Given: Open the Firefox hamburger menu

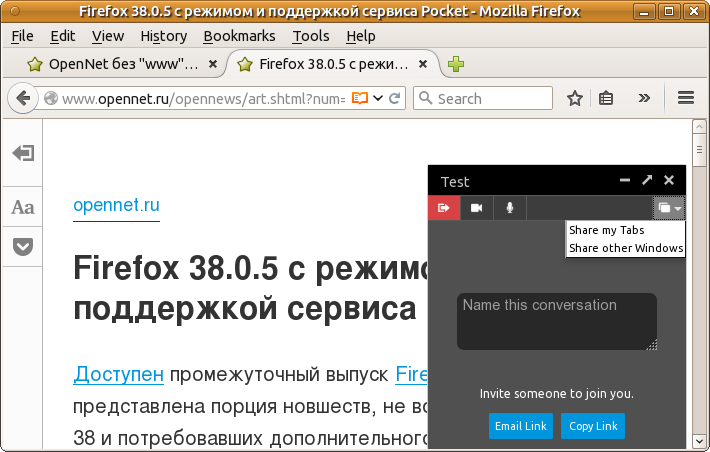Looking at the screenshot, I should (686, 98).
